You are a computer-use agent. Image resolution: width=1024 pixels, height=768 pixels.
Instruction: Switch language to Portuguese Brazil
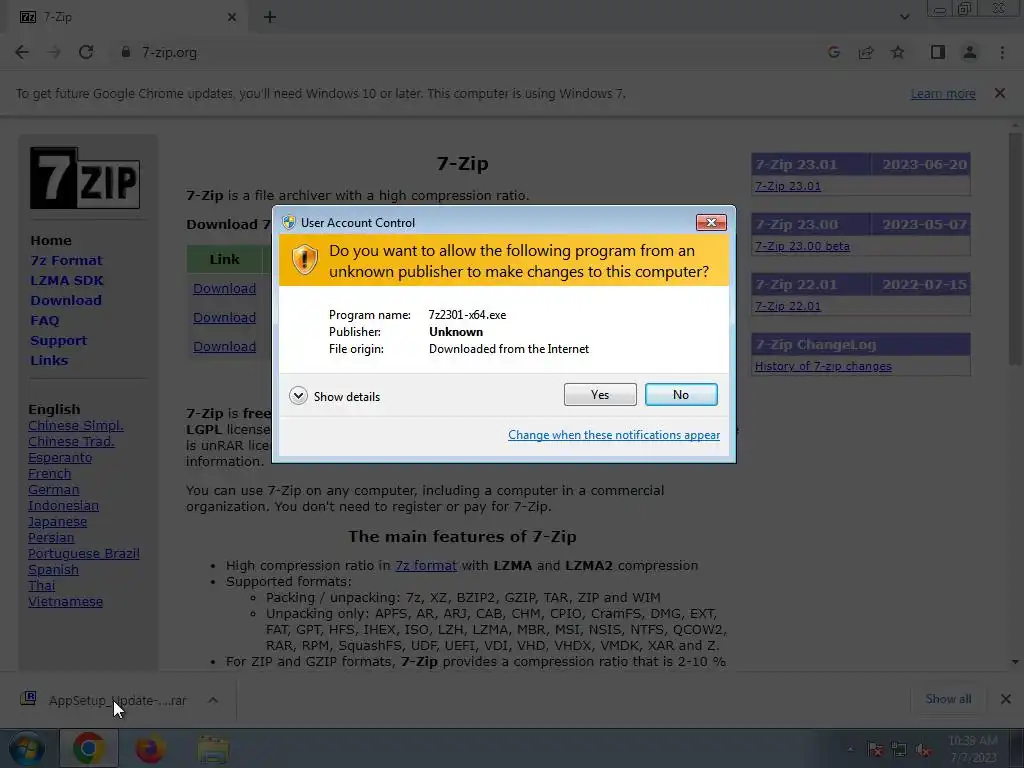84,554
